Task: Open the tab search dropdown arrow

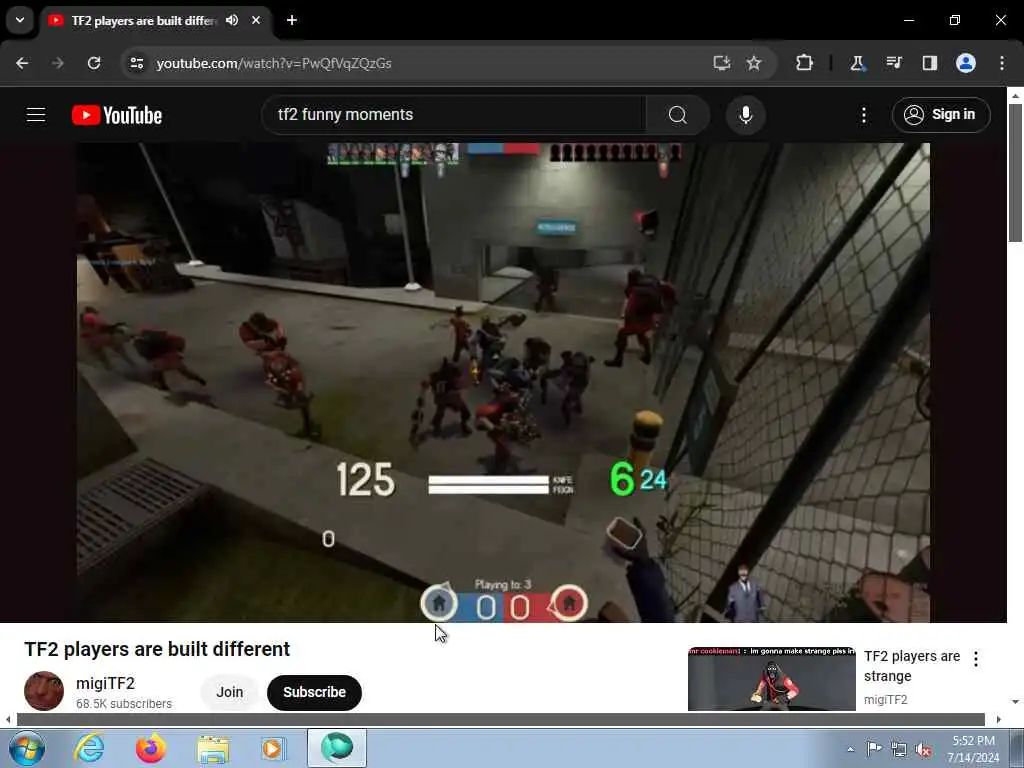Action: point(20,20)
